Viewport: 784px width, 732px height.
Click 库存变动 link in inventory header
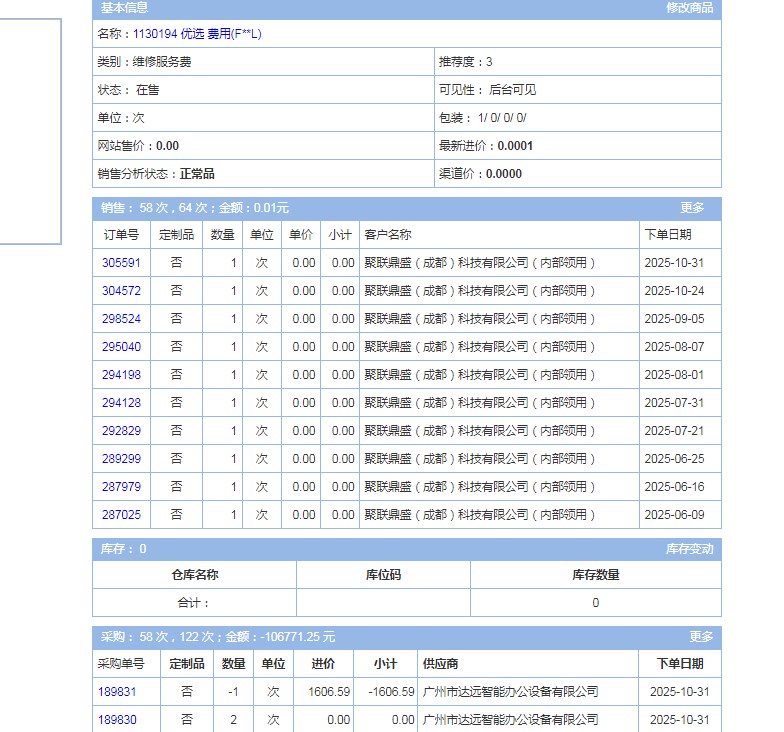click(x=689, y=549)
